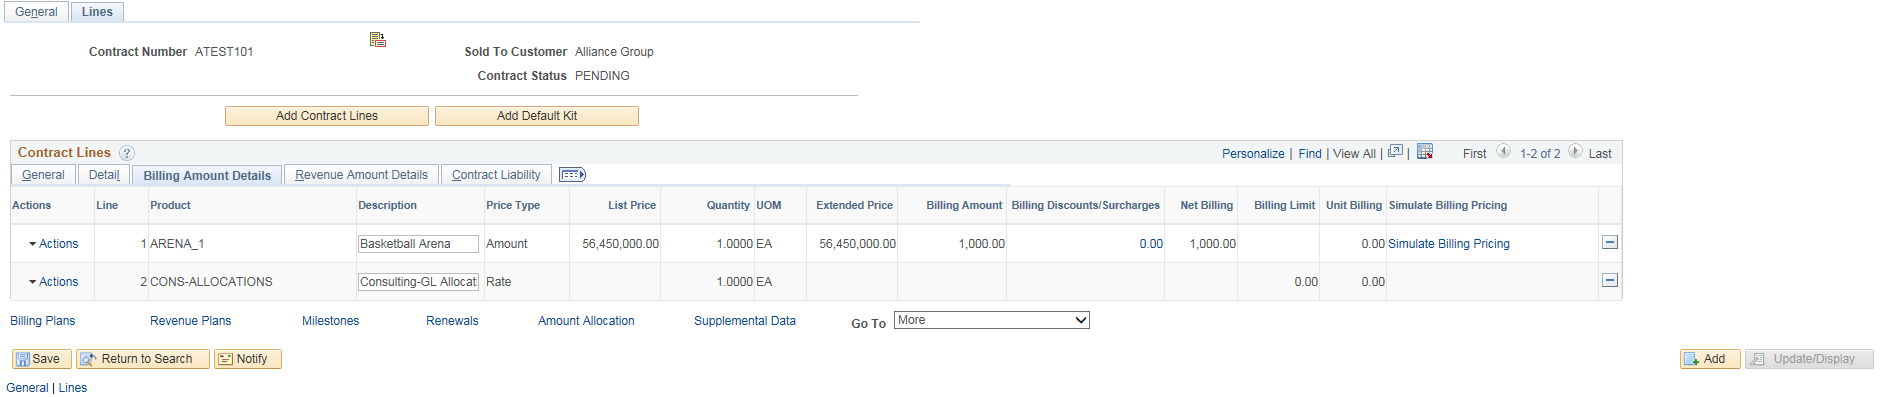Click the Find link in grid header
1881x397 pixels.
[1310, 154]
